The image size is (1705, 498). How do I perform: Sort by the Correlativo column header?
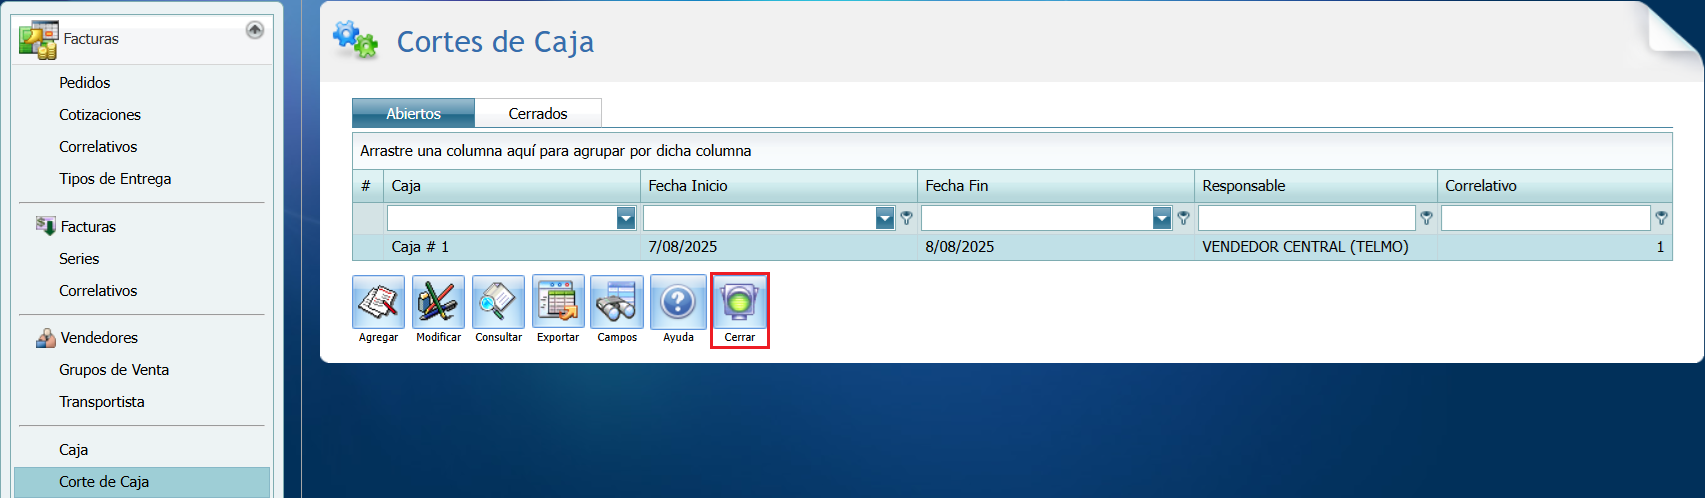tap(1555, 186)
